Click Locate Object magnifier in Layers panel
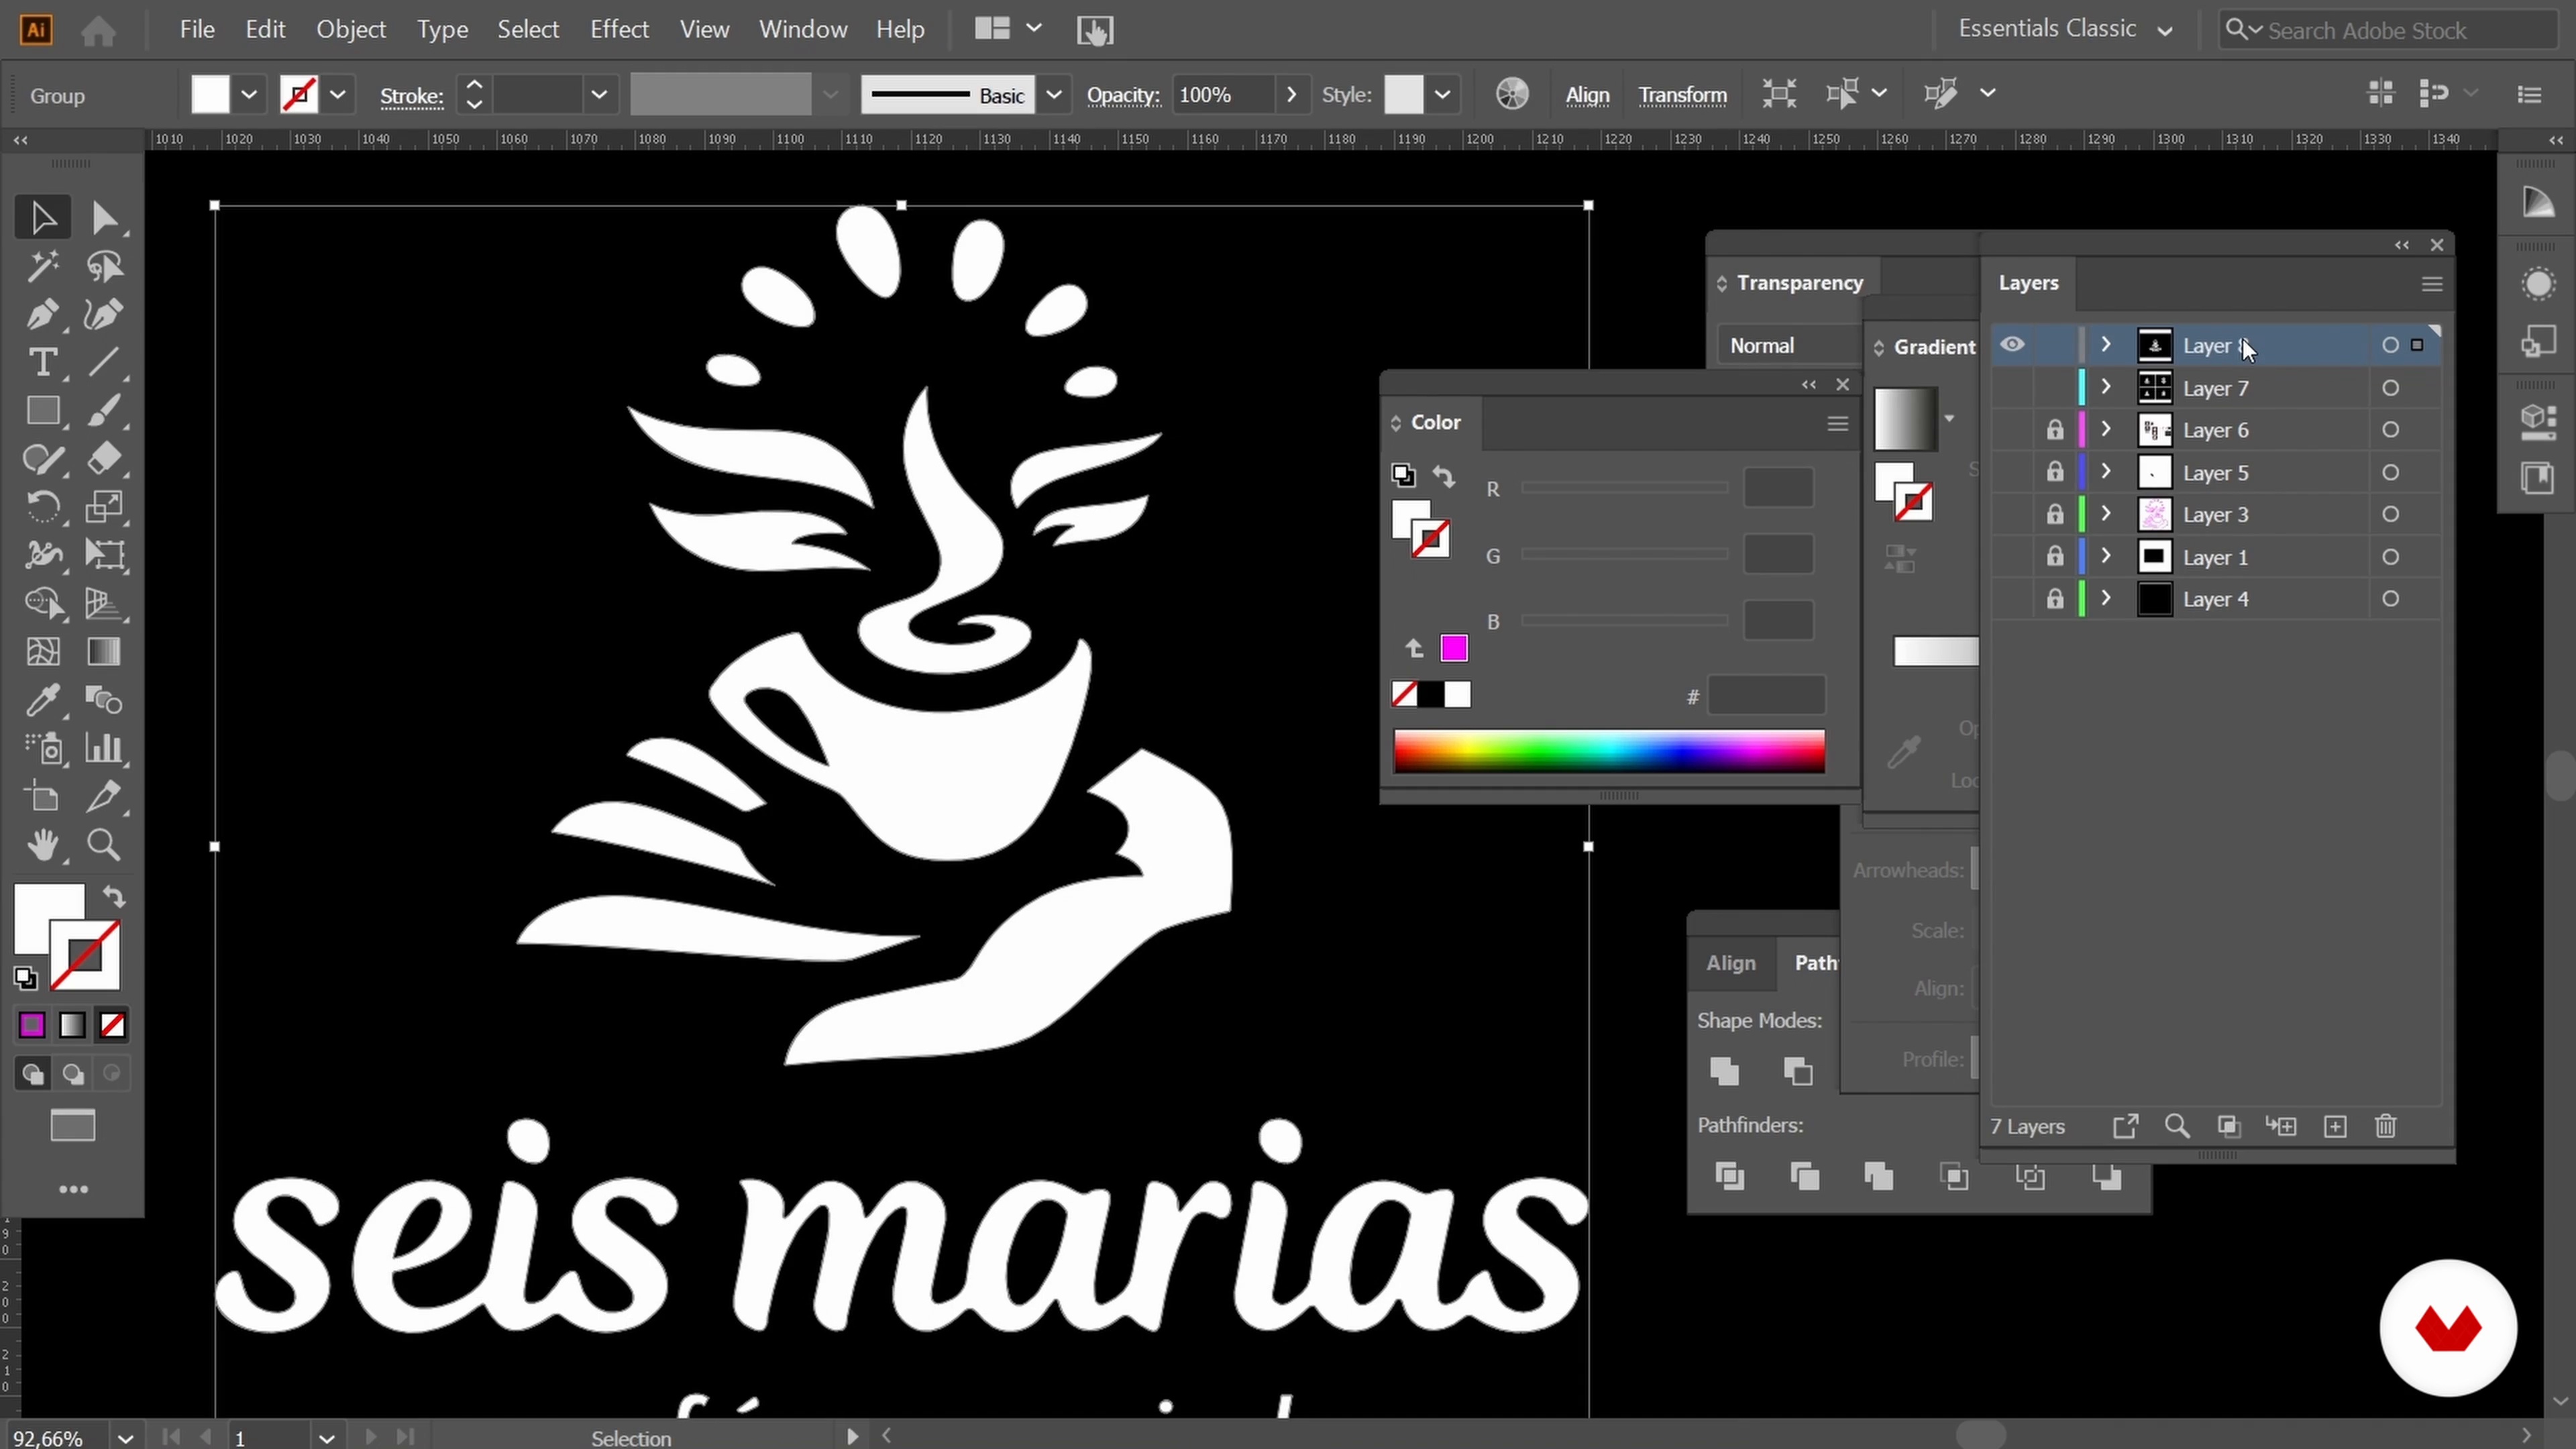 click(x=2177, y=1127)
